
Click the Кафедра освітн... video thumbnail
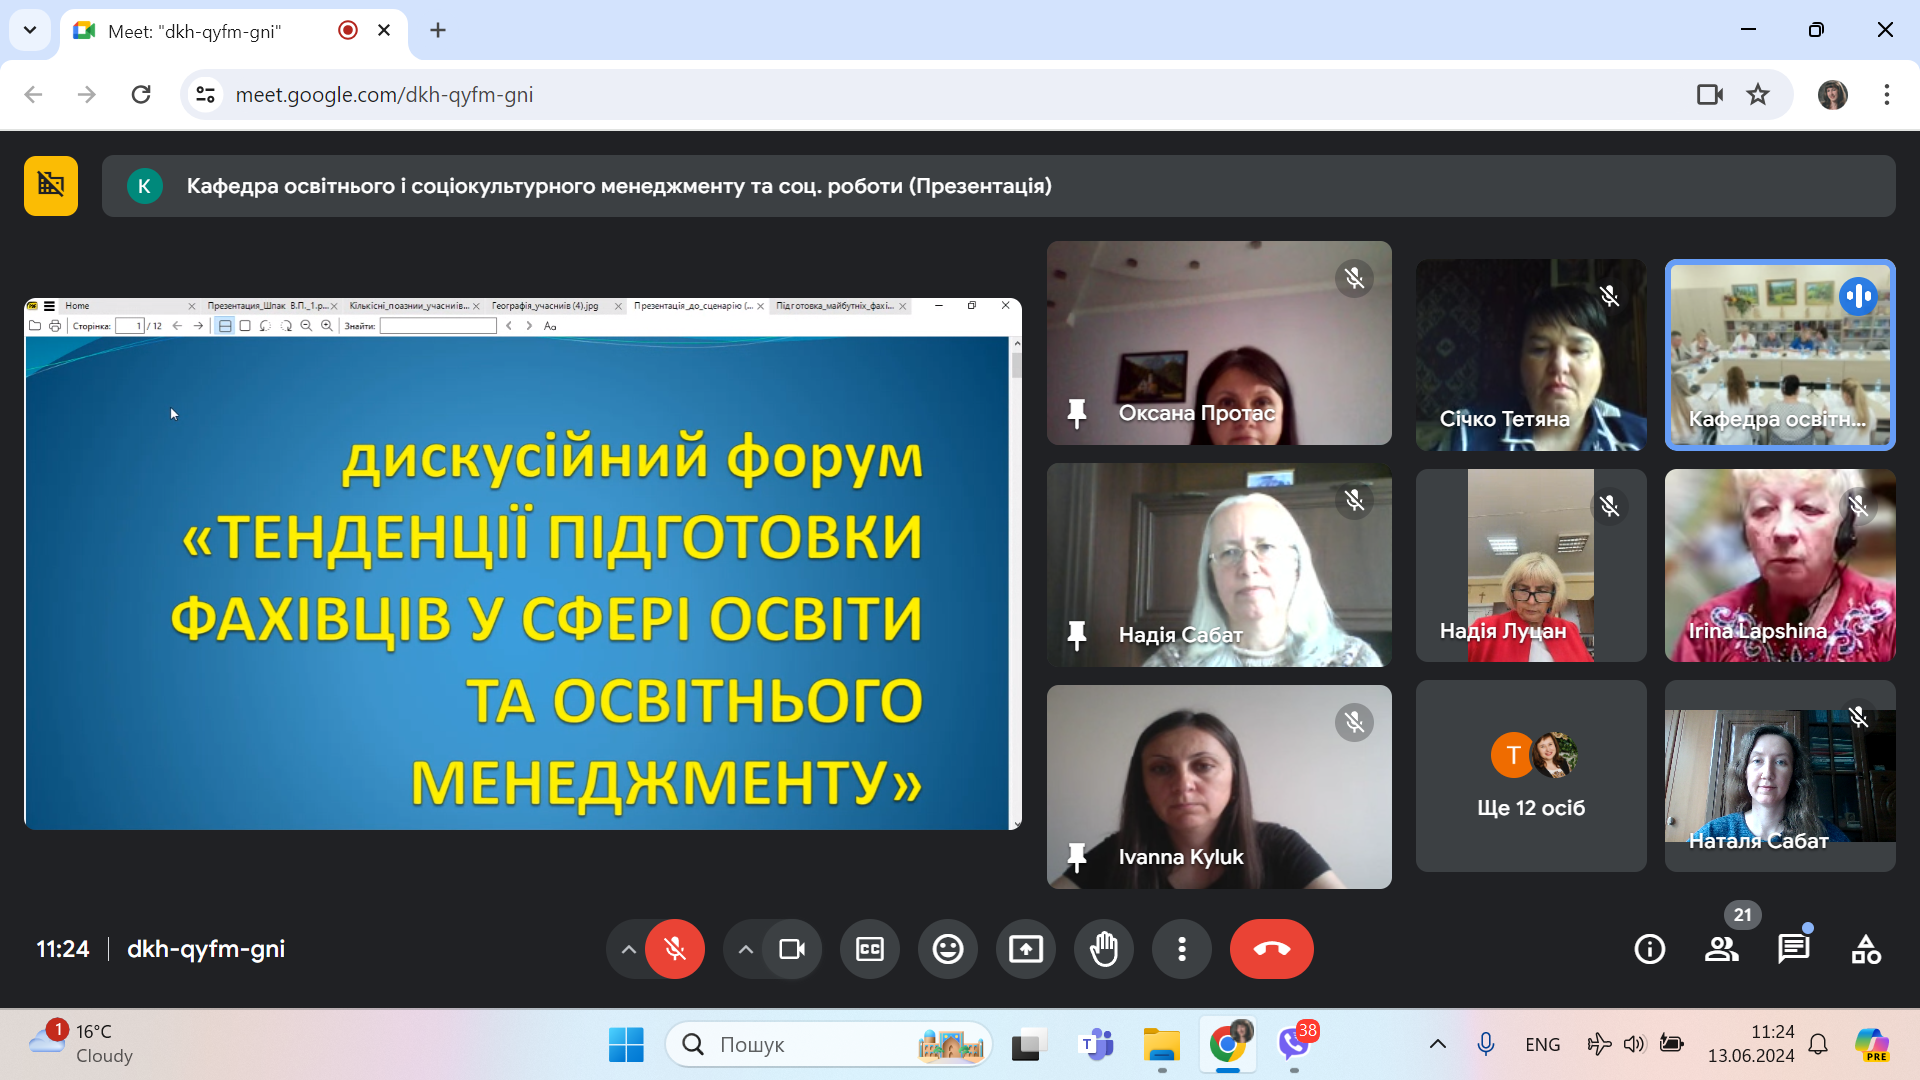[1779, 355]
